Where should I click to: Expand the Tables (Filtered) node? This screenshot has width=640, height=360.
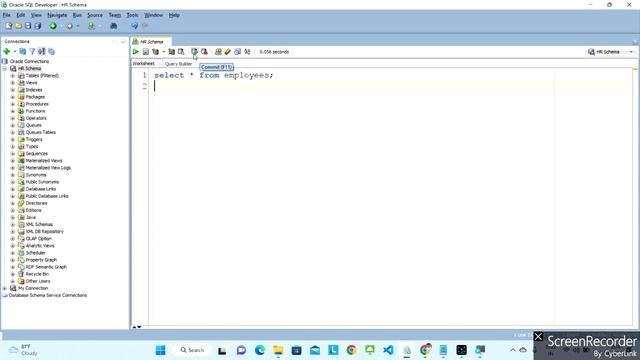pyautogui.click(x=13, y=76)
